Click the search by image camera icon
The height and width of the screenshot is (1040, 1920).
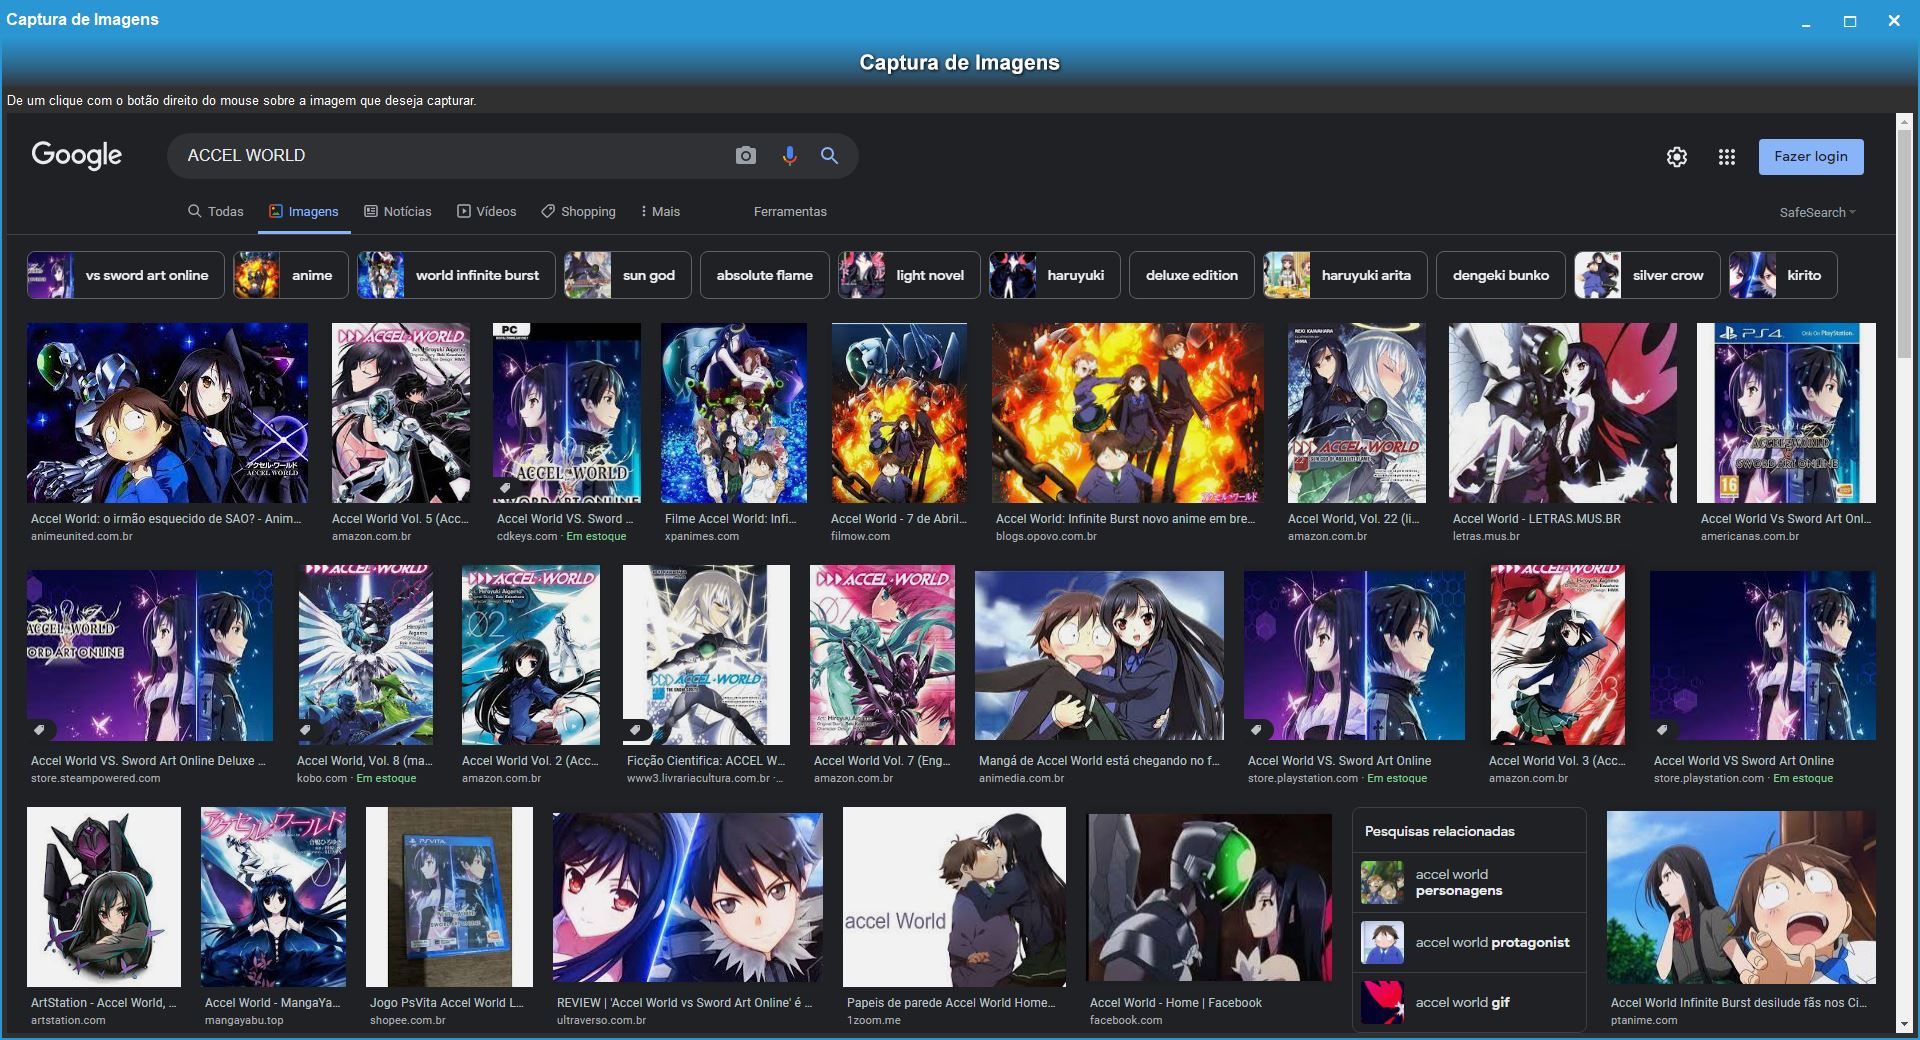pos(746,156)
